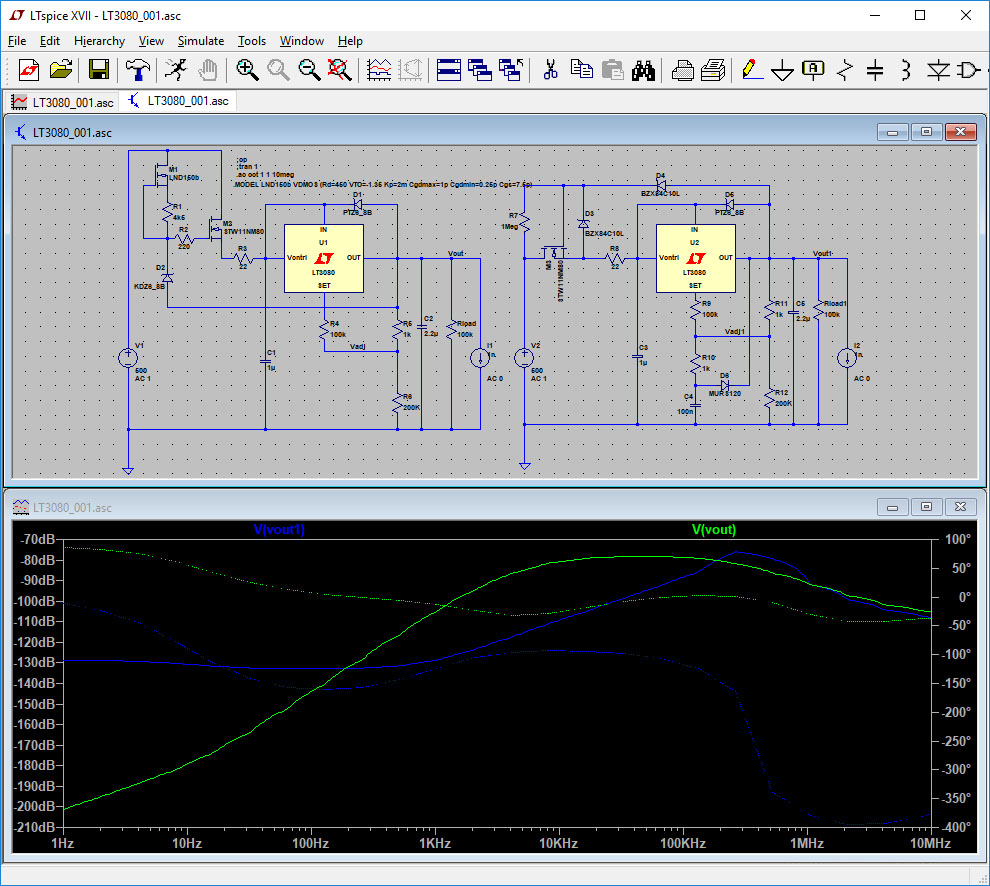Open the Window menu
990x886 pixels.
(x=302, y=41)
